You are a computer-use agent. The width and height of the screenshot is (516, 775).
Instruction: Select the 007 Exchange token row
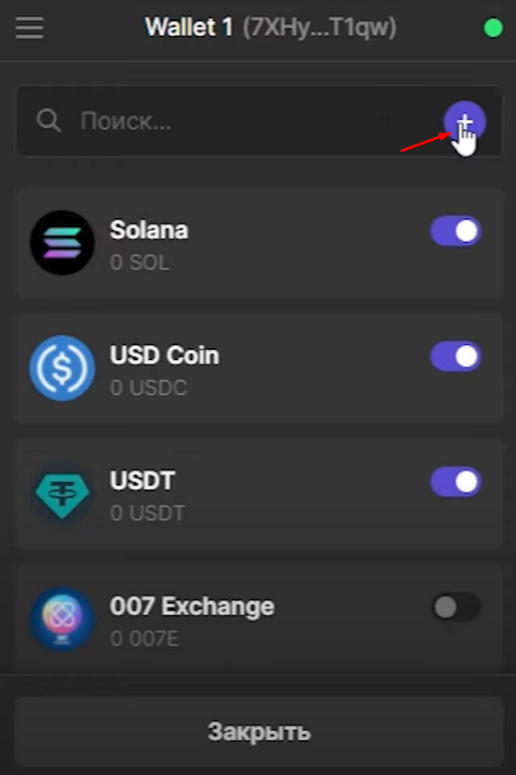click(x=259, y=619)
